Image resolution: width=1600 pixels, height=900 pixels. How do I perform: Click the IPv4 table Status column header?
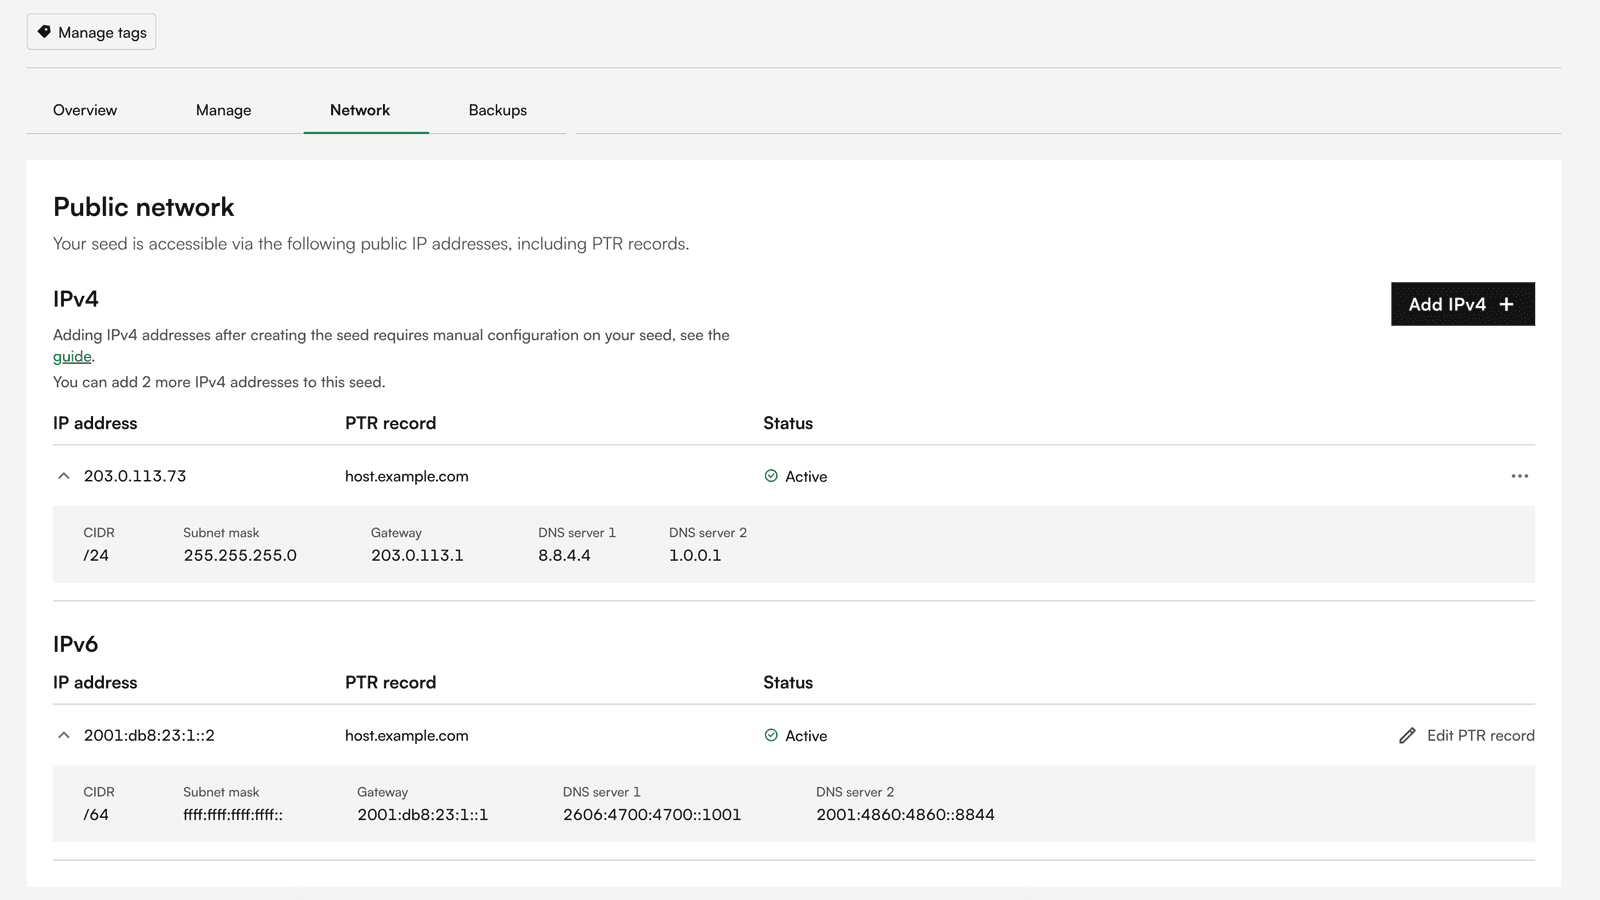click(788, 423)
